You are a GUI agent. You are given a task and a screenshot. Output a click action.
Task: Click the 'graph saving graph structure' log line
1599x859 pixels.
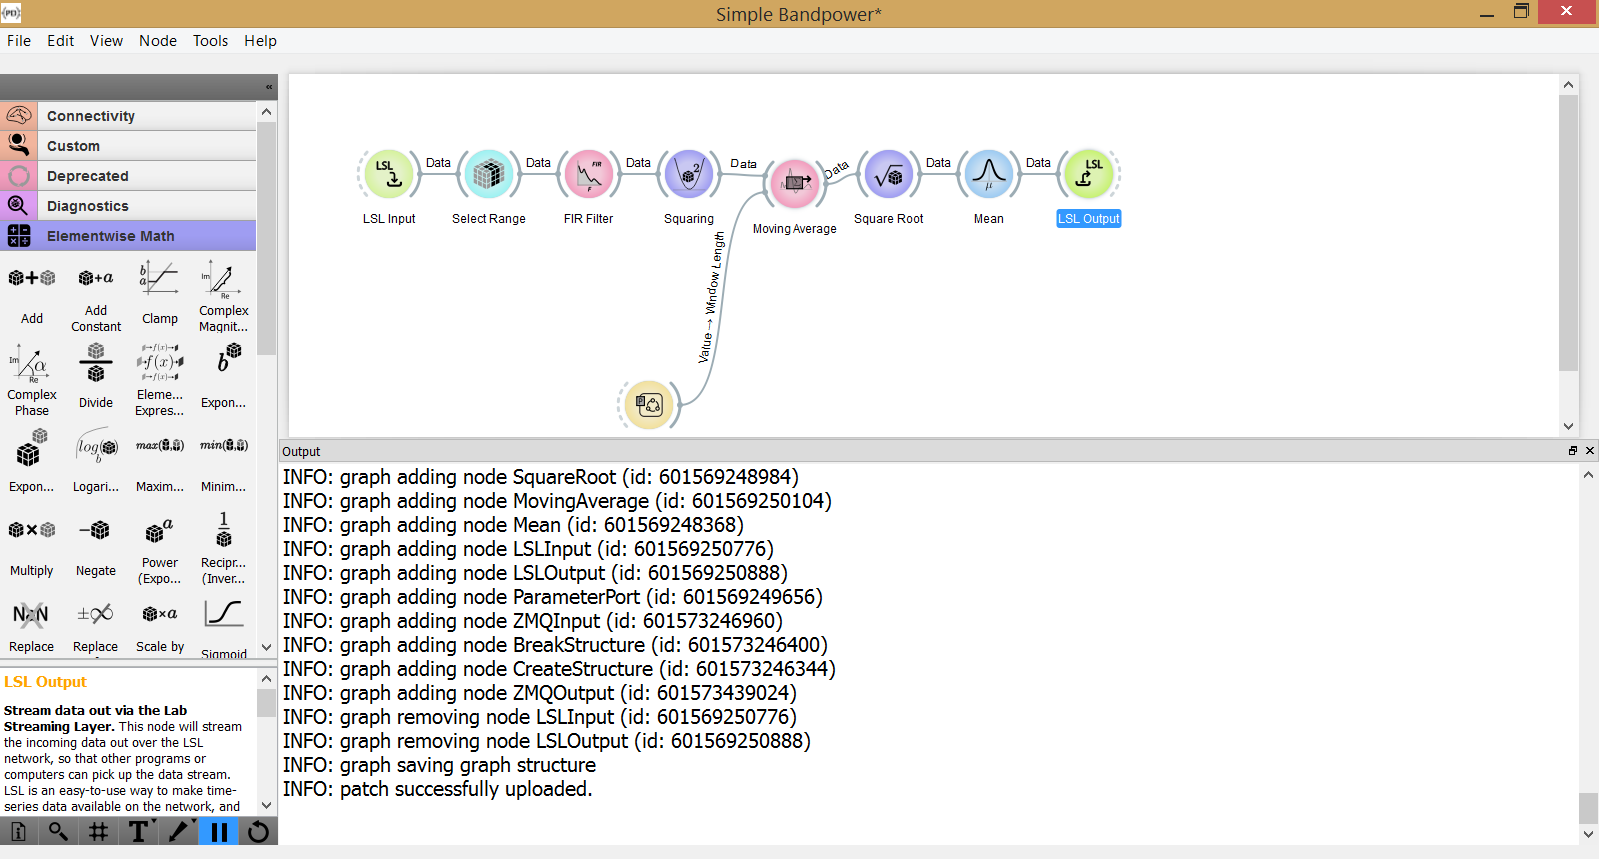click(x=439, y=765)
